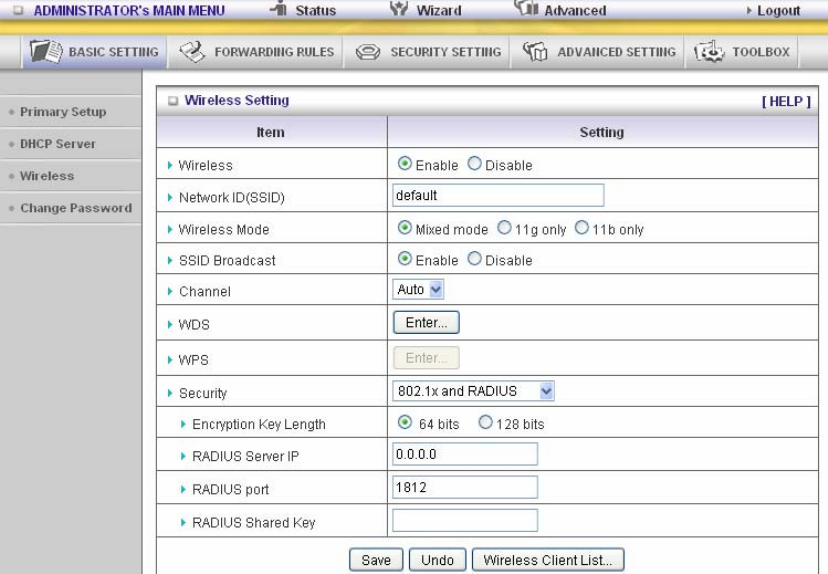
Task: Choose 128 bits encryption key length
Action: coord(485,422)
